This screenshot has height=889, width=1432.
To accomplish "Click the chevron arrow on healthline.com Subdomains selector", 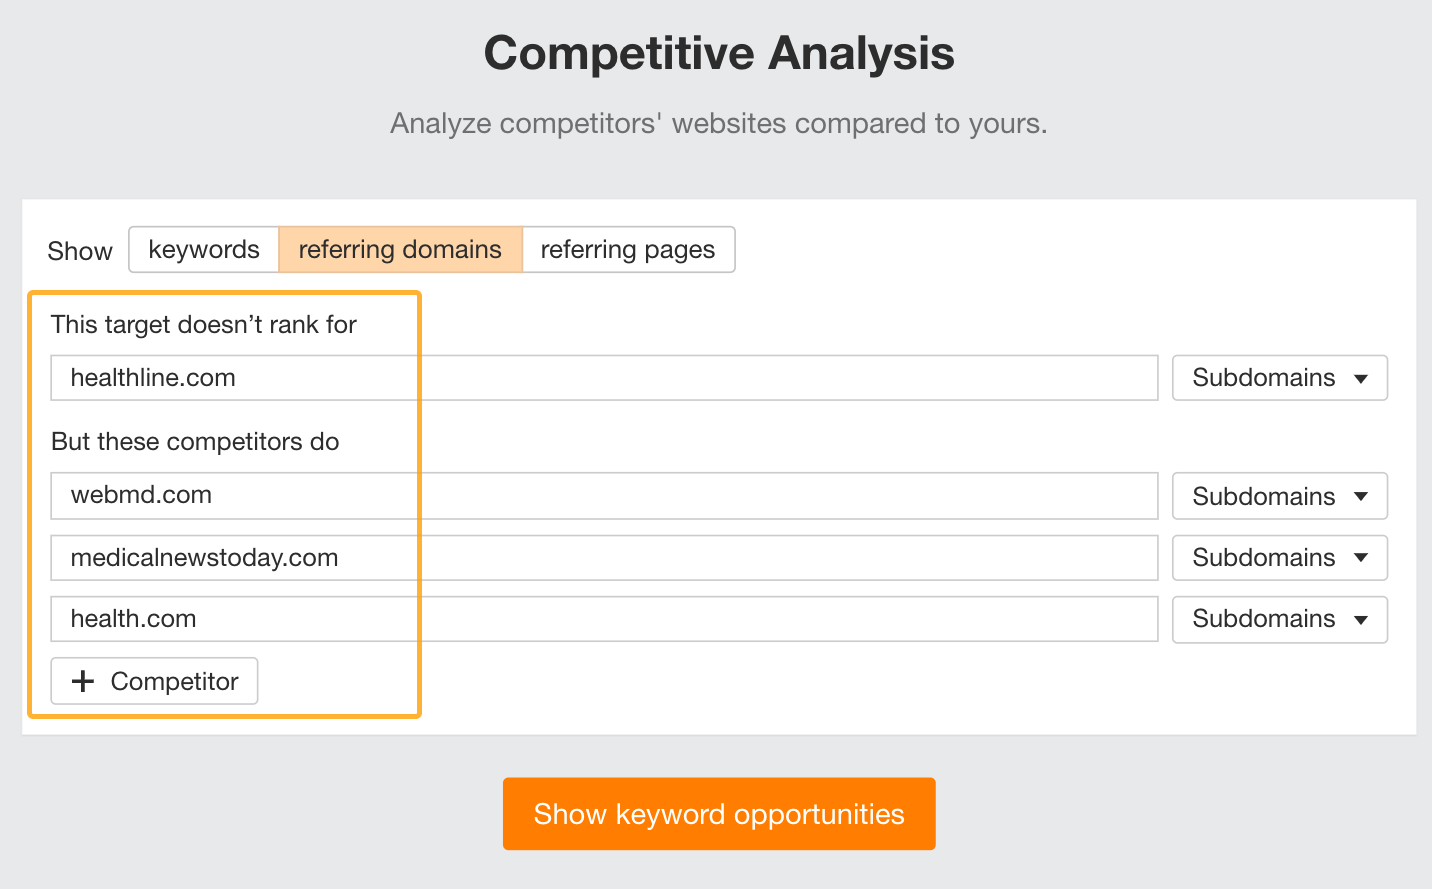I will pyautogui.click(x=1358, y=378).
